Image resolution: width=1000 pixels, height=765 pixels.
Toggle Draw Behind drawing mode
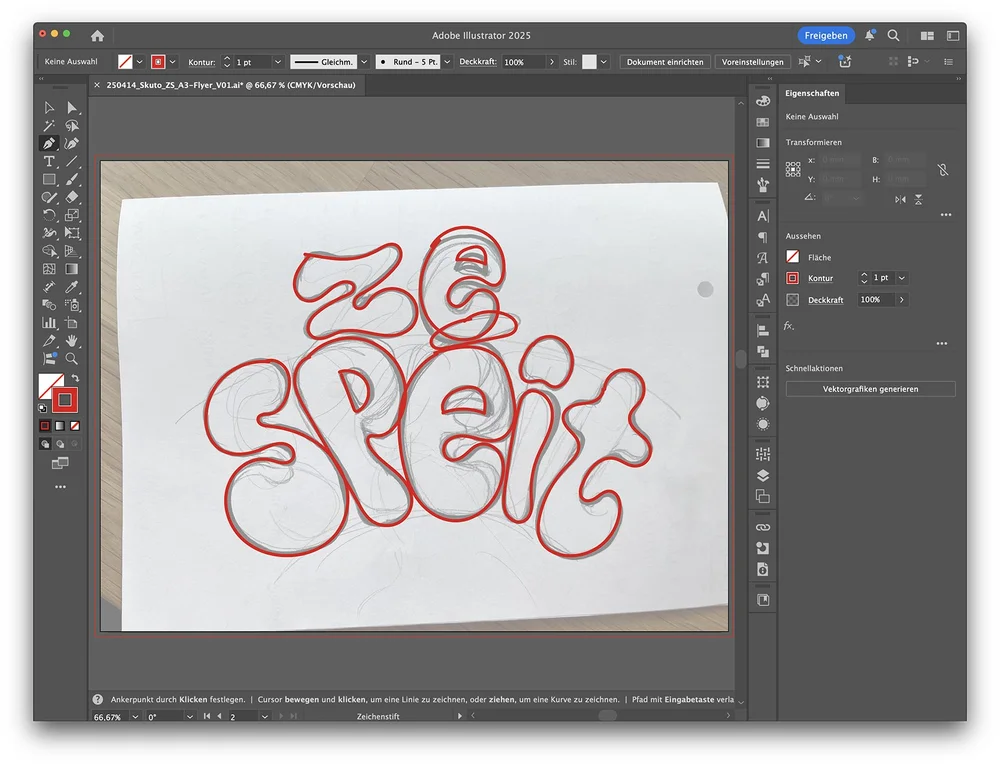(x=60, y=444)
